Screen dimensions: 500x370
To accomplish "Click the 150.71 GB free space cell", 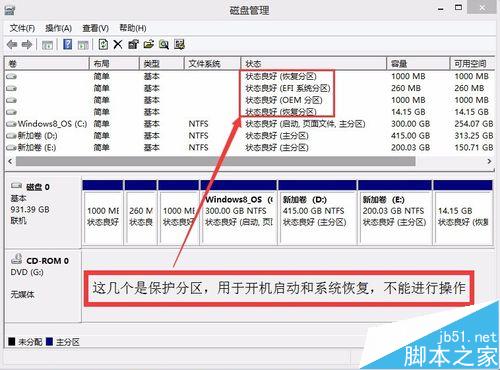I will click(474, 148).
